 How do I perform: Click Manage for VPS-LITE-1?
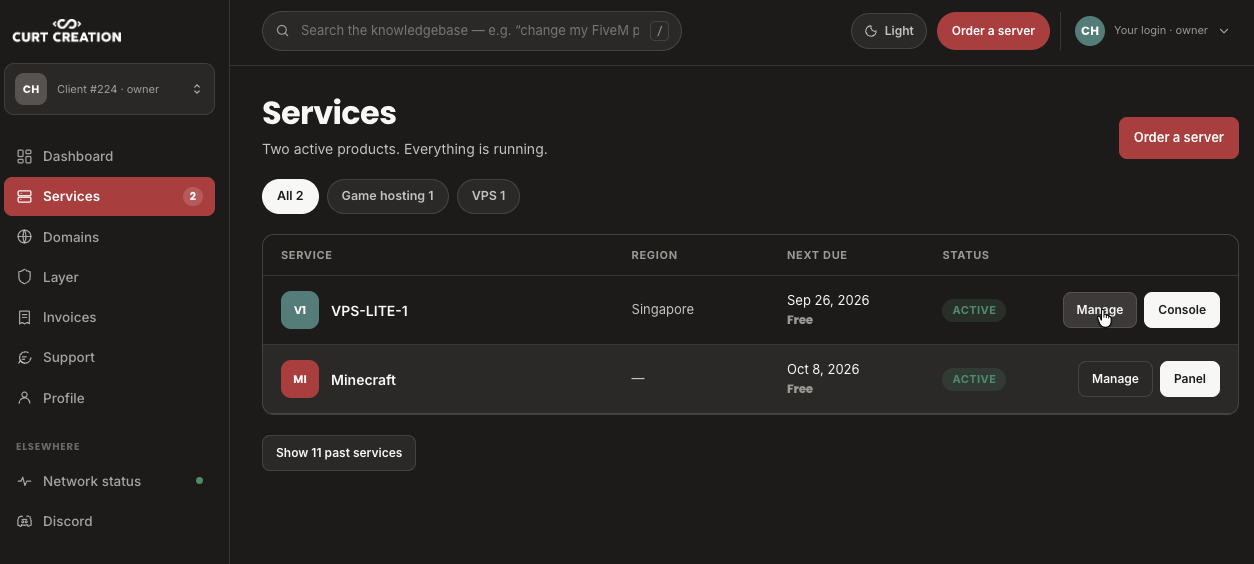click(1099, 310)
